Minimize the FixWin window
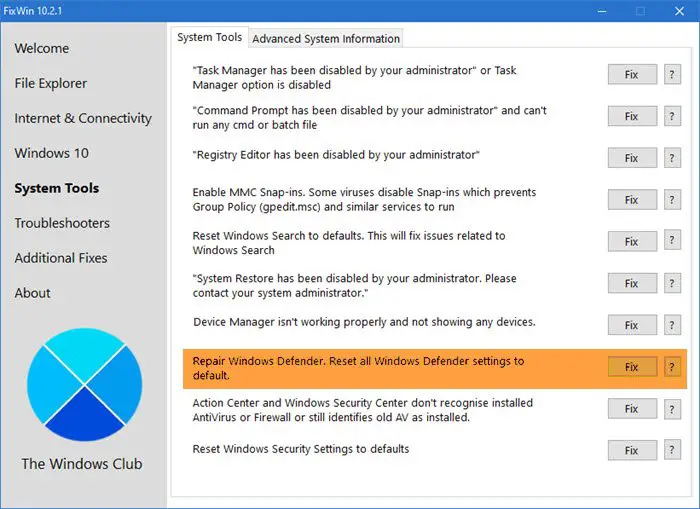 [602, 11]
